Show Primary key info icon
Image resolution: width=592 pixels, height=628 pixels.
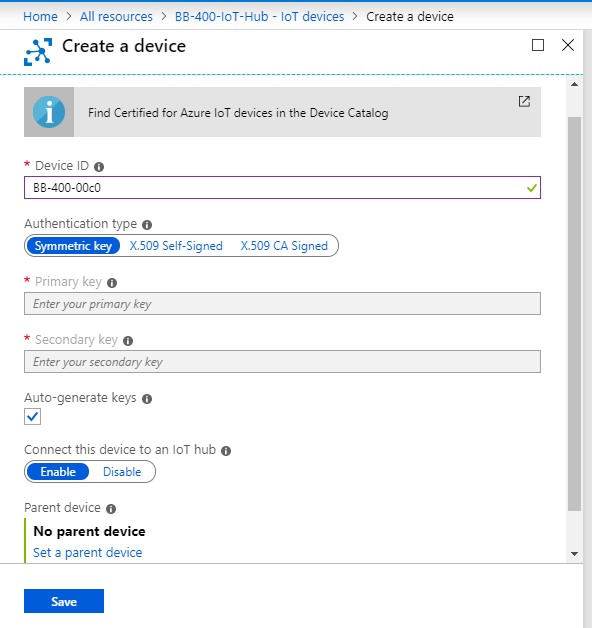coord(112,283)
